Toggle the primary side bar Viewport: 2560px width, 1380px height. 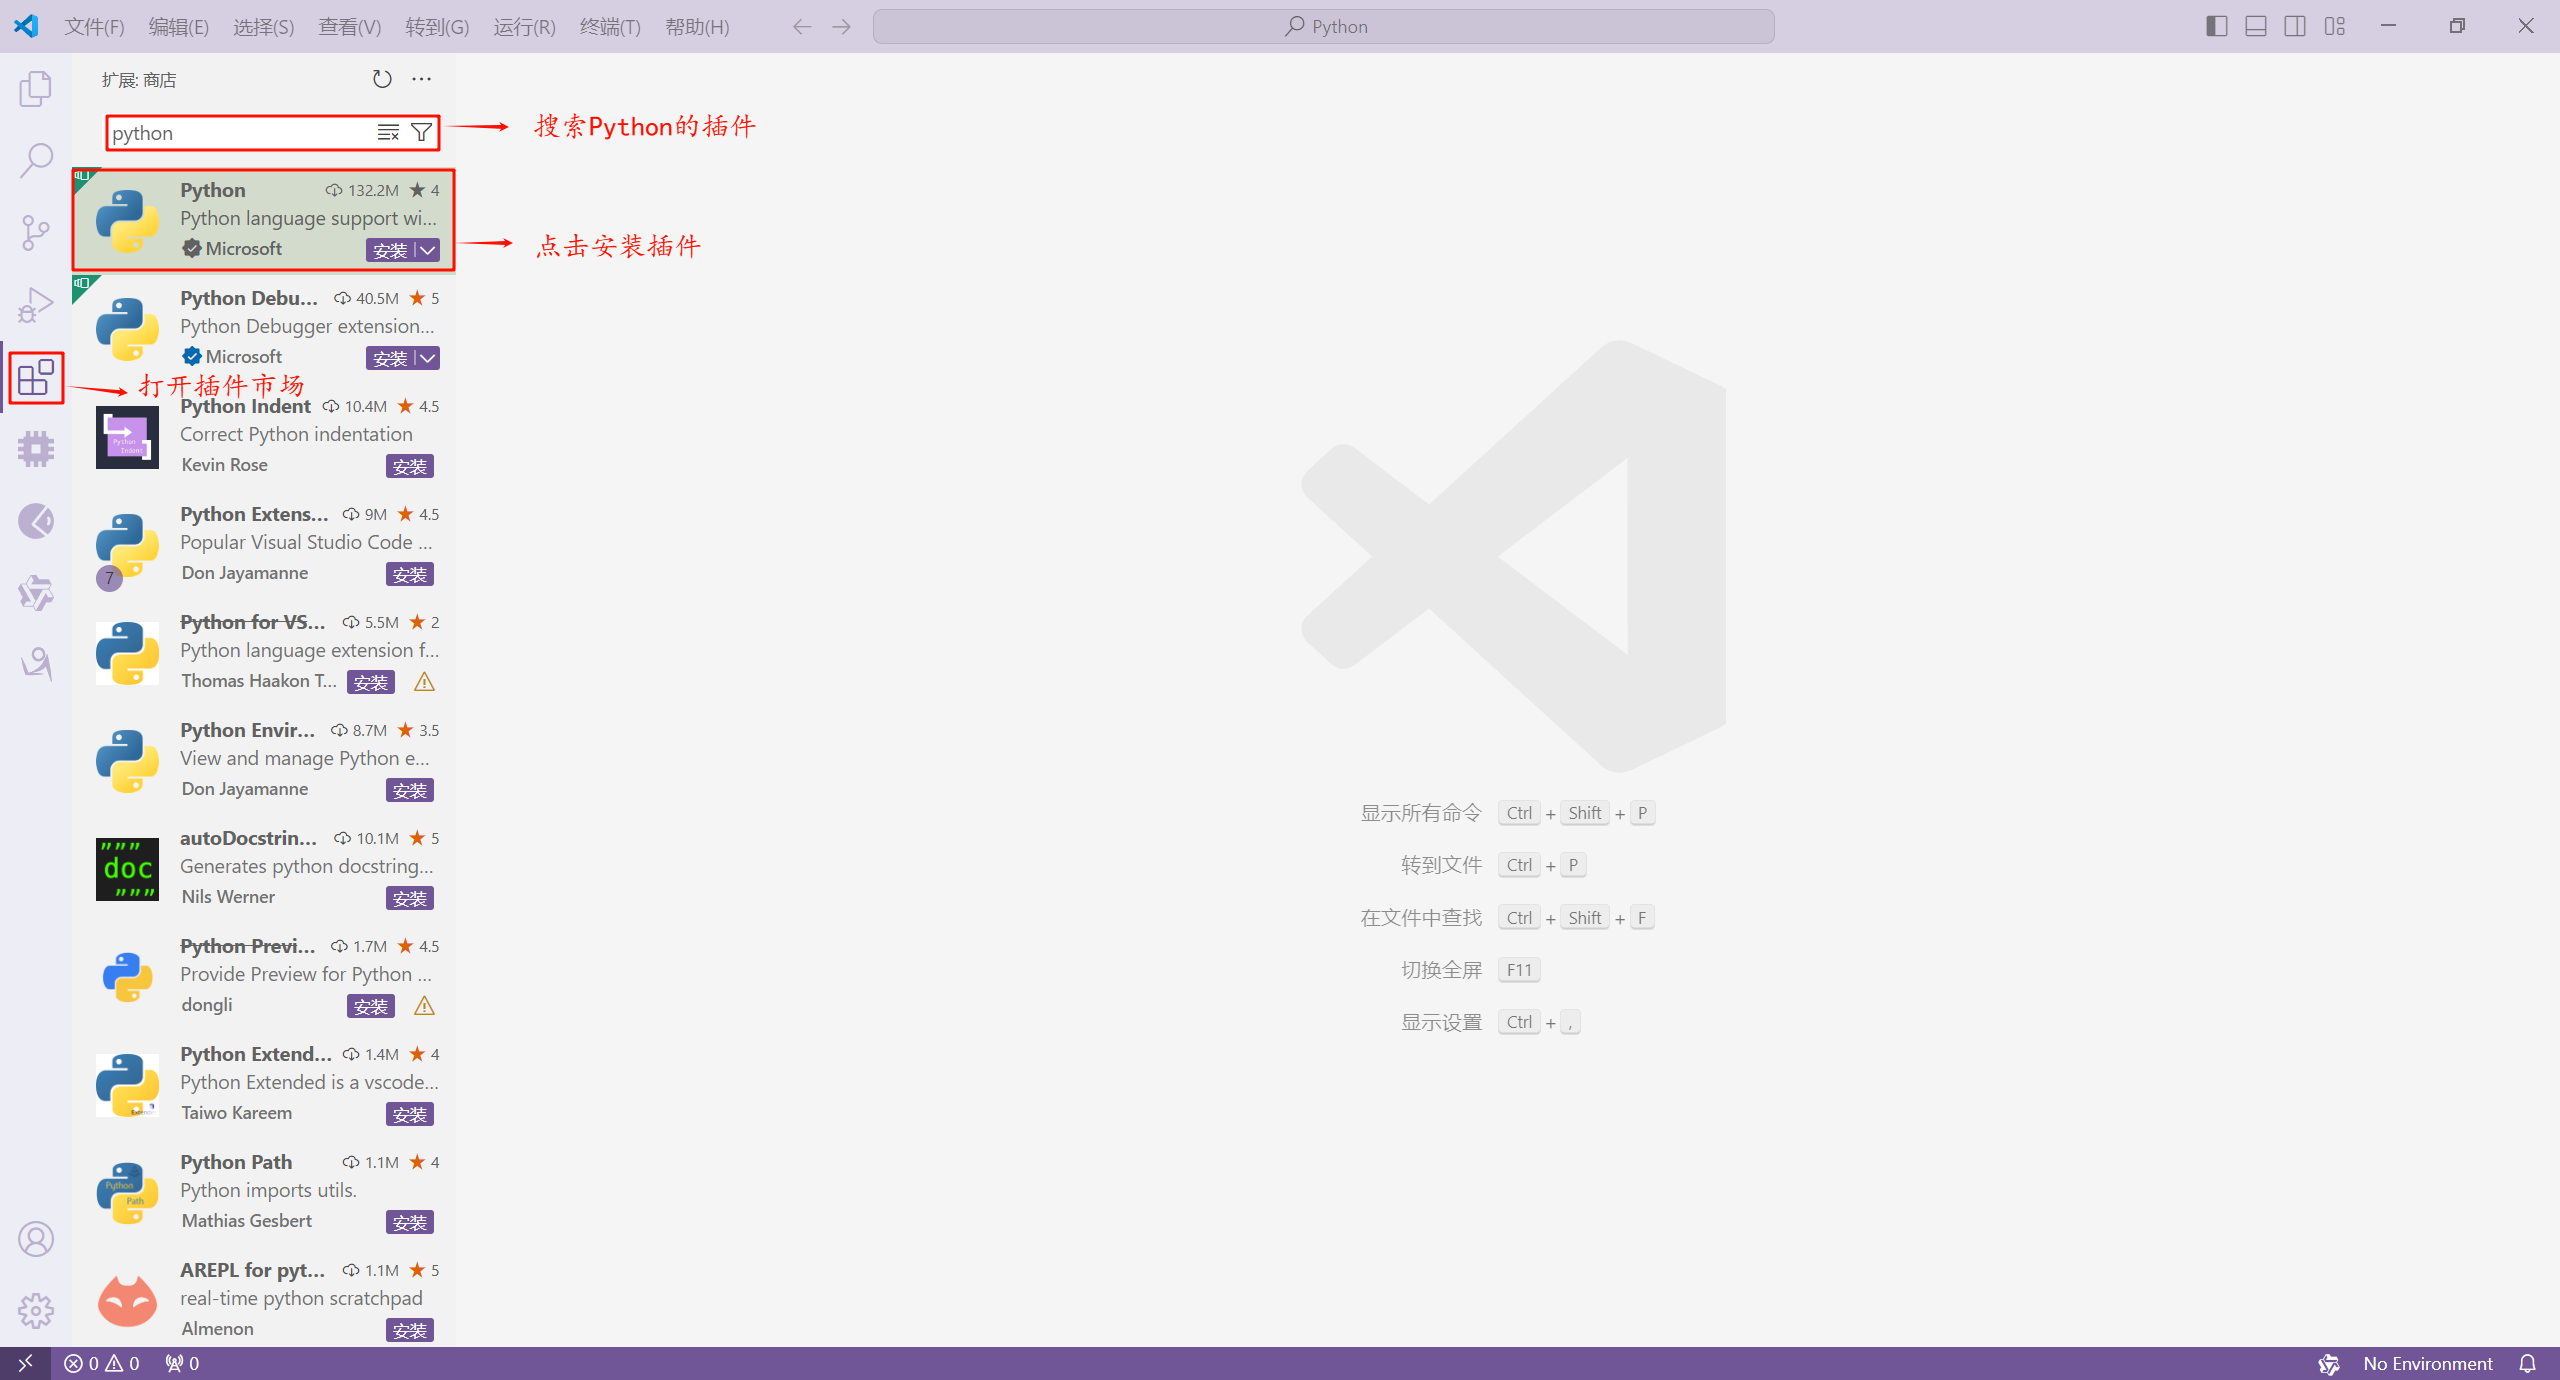2217,26
